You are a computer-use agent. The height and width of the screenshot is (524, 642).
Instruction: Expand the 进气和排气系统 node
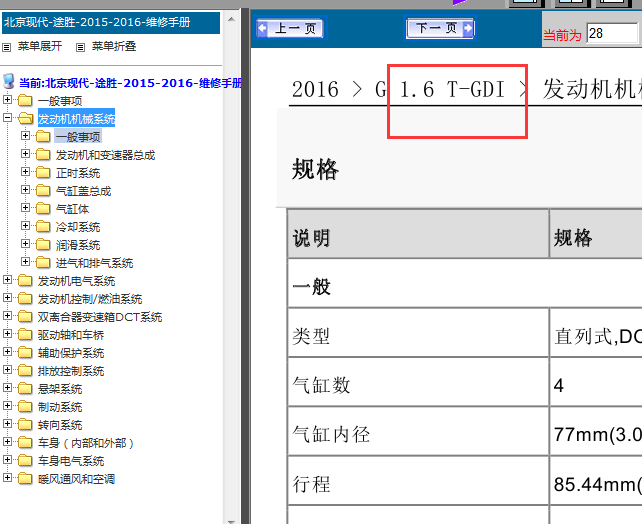25,262
